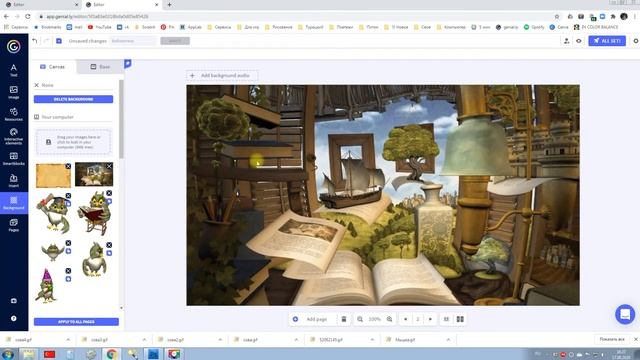Select the library scene background thumbnail
This screenshot has height=360, width=640.
tap(94, 174)
